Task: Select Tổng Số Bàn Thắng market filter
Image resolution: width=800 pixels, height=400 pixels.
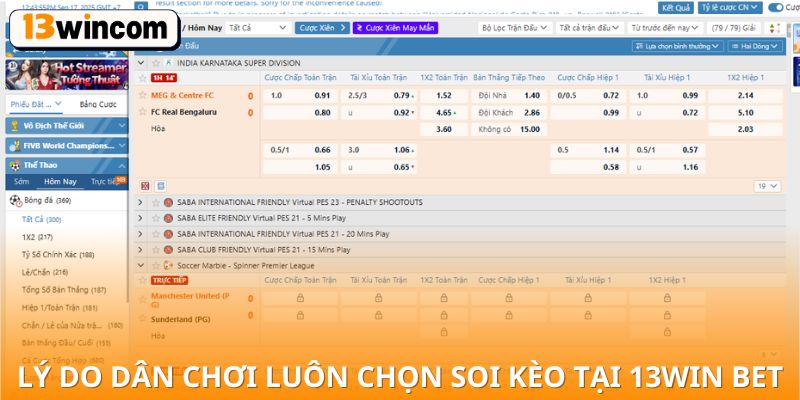Action: [64, 290]
